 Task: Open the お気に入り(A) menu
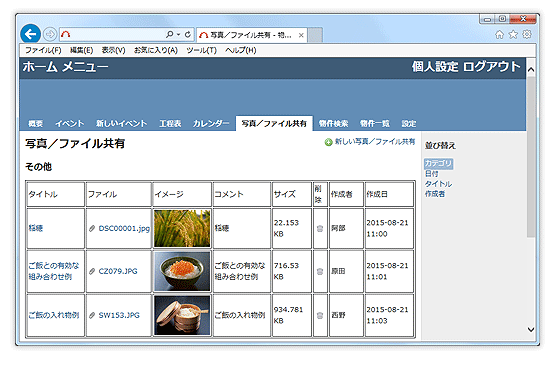coord(156,50)
